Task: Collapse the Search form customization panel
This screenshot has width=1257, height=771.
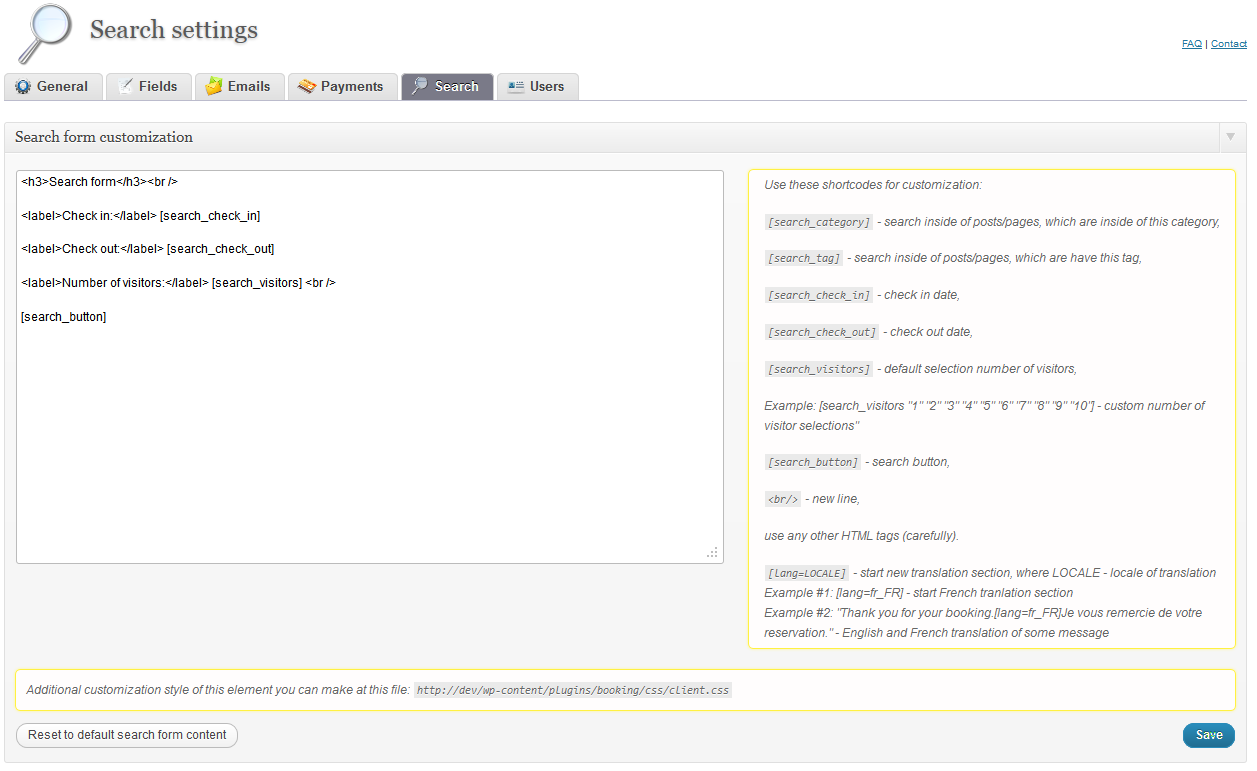Action: (x=1230, y=137)
